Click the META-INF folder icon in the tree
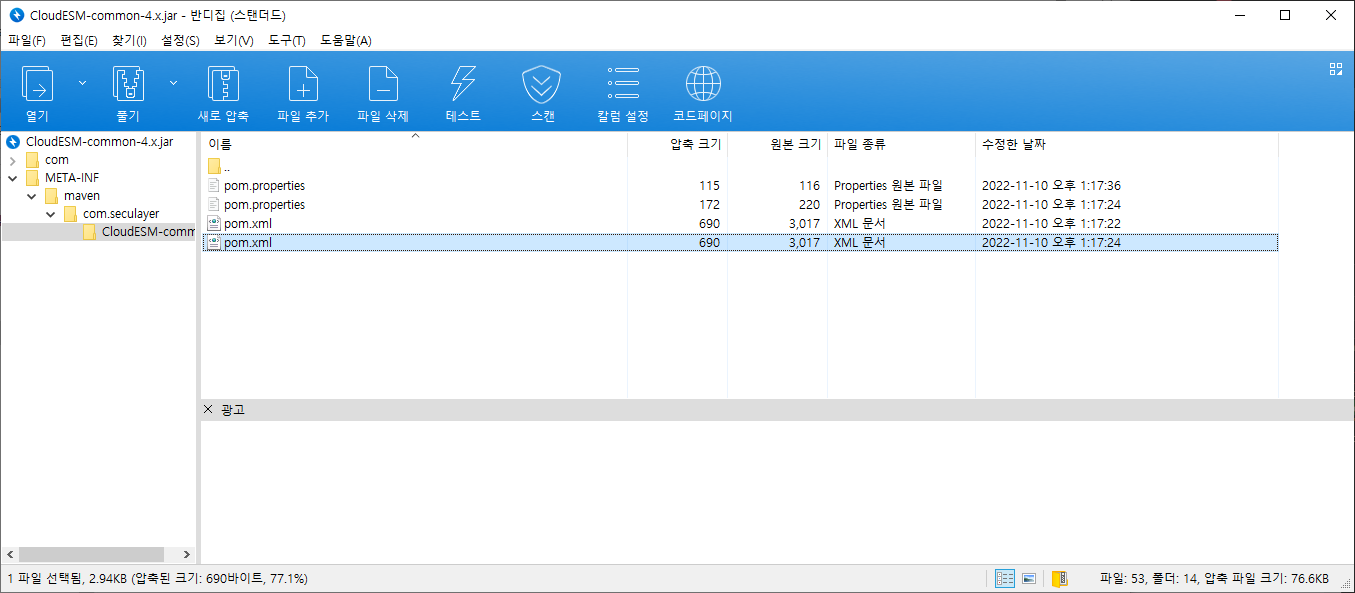This screenshot has width=1355, height=593. (32, 178)
